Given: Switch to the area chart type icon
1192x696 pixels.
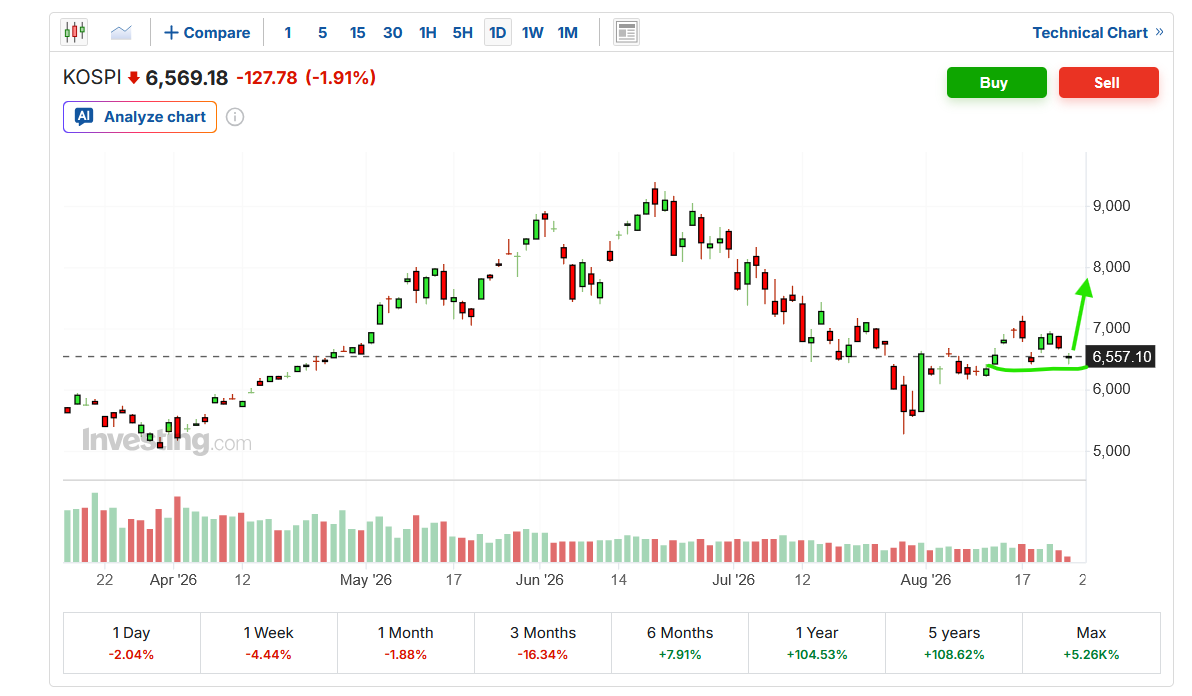Looking at the screenshot, I should [121, 33].
